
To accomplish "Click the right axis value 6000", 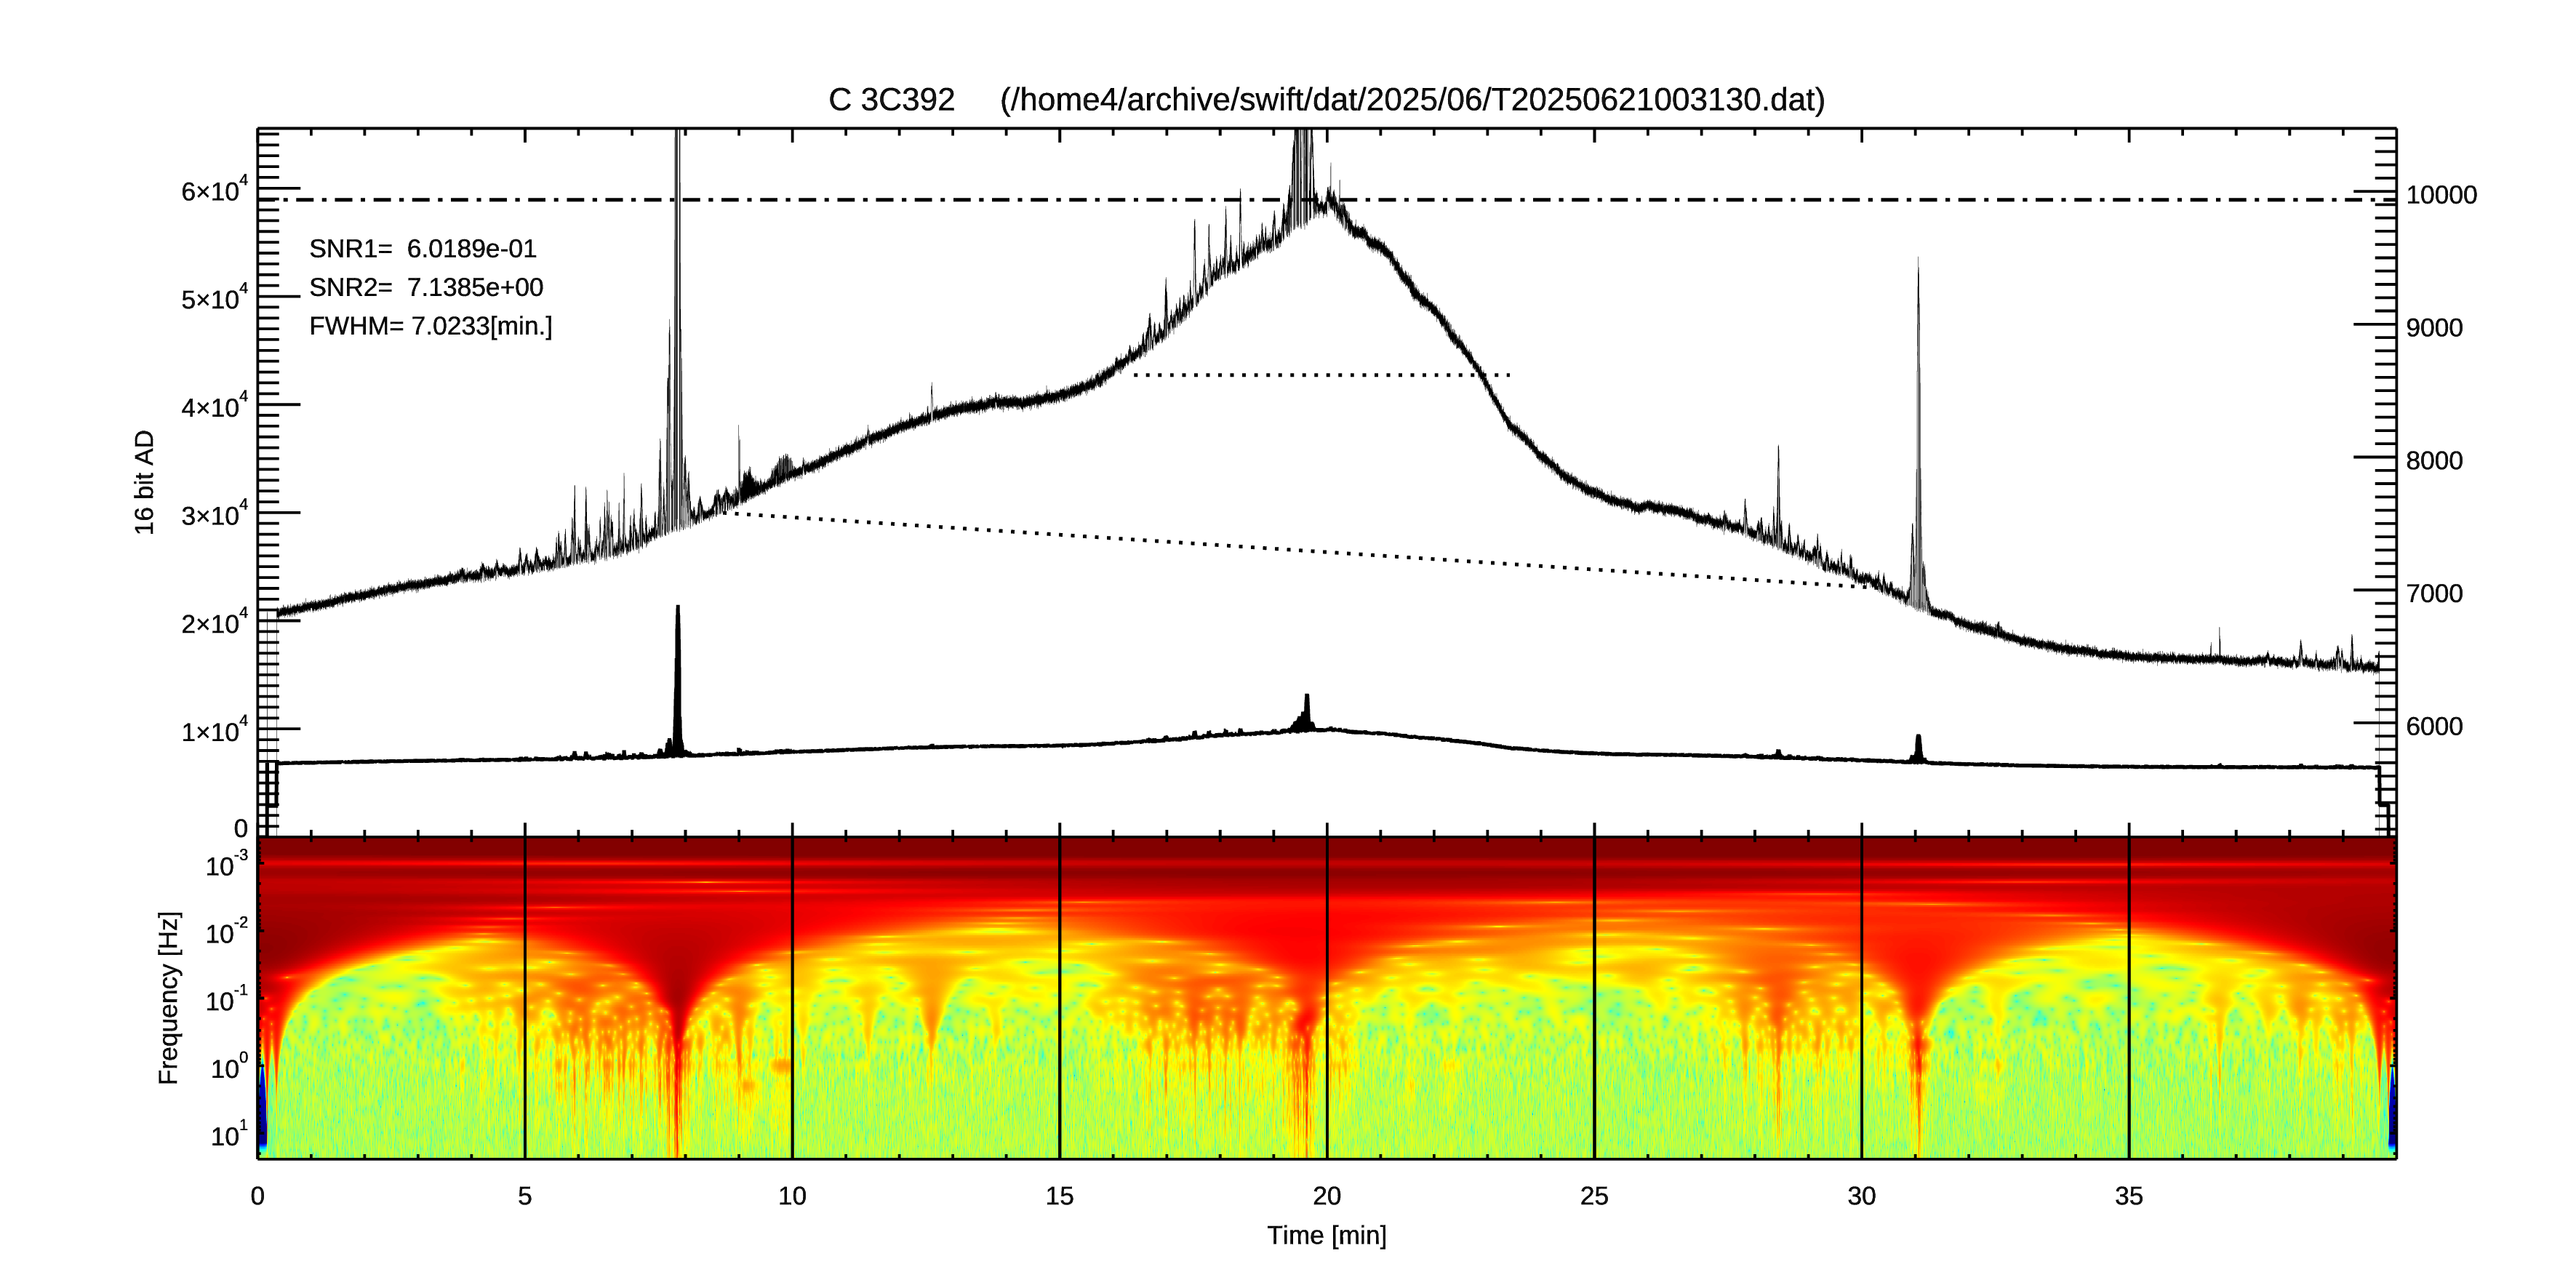I will 2434,727.
